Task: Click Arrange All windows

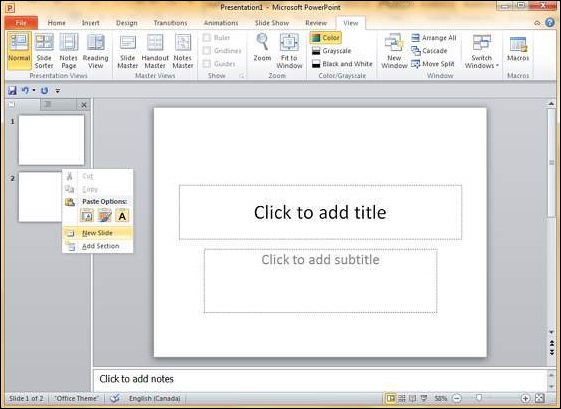Action: 434,38
